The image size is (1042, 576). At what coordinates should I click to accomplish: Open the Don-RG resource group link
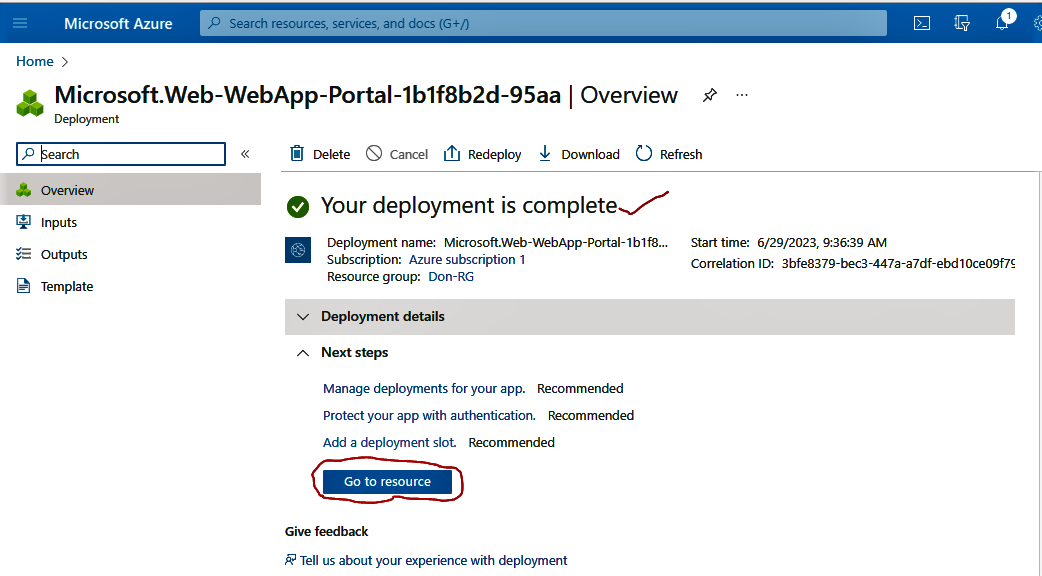(x=451, y=276)
